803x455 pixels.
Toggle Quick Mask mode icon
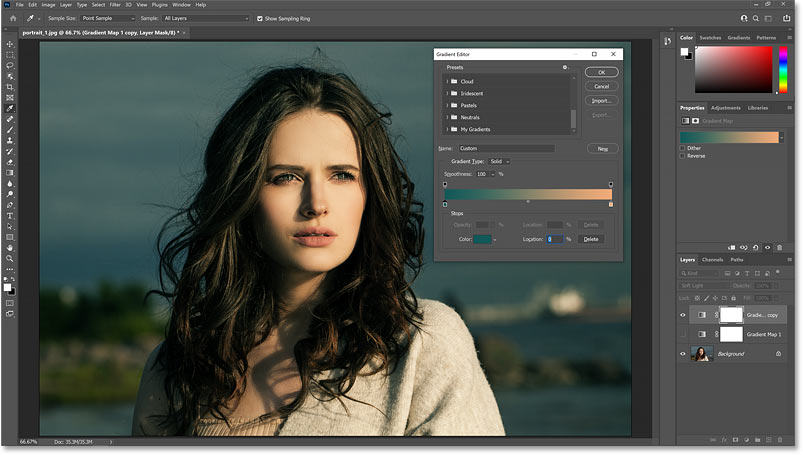(10, 303)
